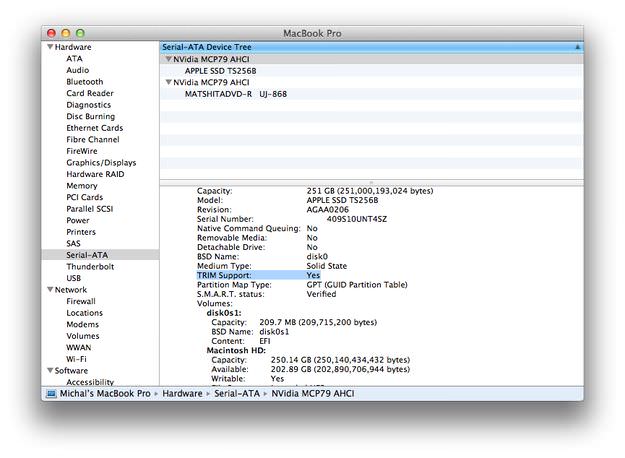Collapse the Software section triangle
This screenshot has height=458, width=625.
pyautogui.click(x=50, y=371)
